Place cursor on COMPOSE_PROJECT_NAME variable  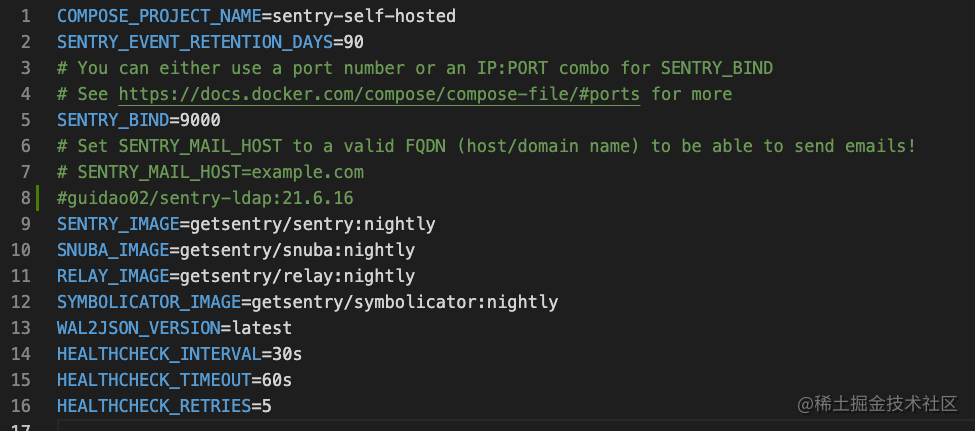(x=159, y=16)
